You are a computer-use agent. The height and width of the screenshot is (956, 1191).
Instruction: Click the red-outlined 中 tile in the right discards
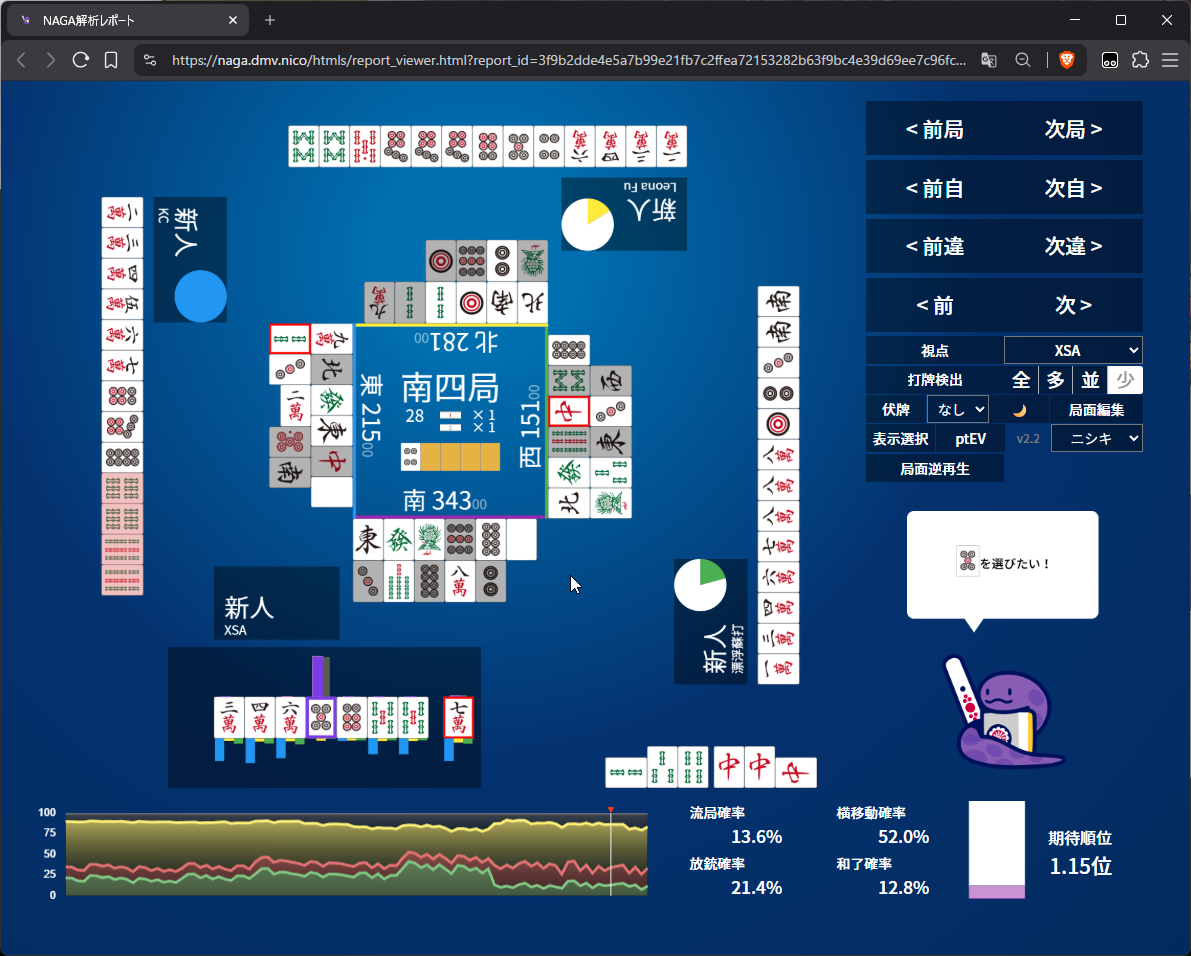click(x=569, y=412)
